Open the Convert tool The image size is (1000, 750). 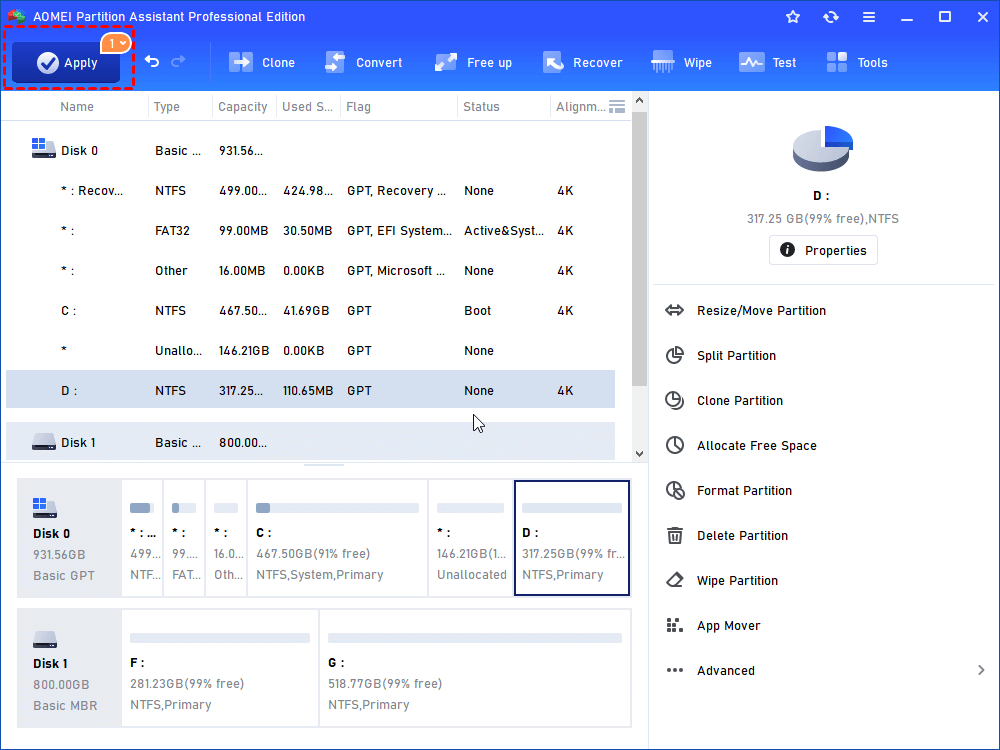(364, 62)
